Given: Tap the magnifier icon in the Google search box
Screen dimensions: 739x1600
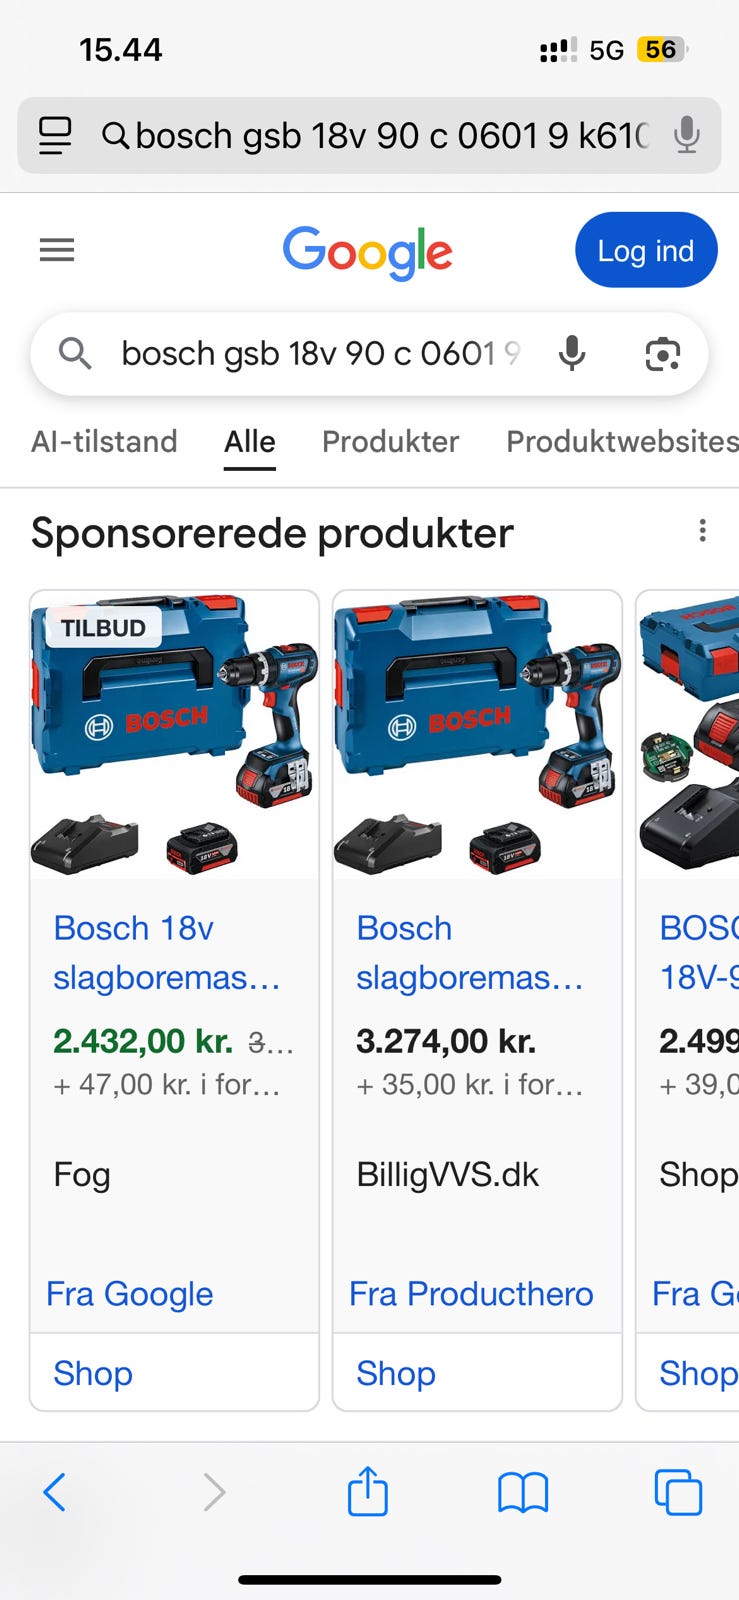Looking at the screenshot, I should (75, 353).
